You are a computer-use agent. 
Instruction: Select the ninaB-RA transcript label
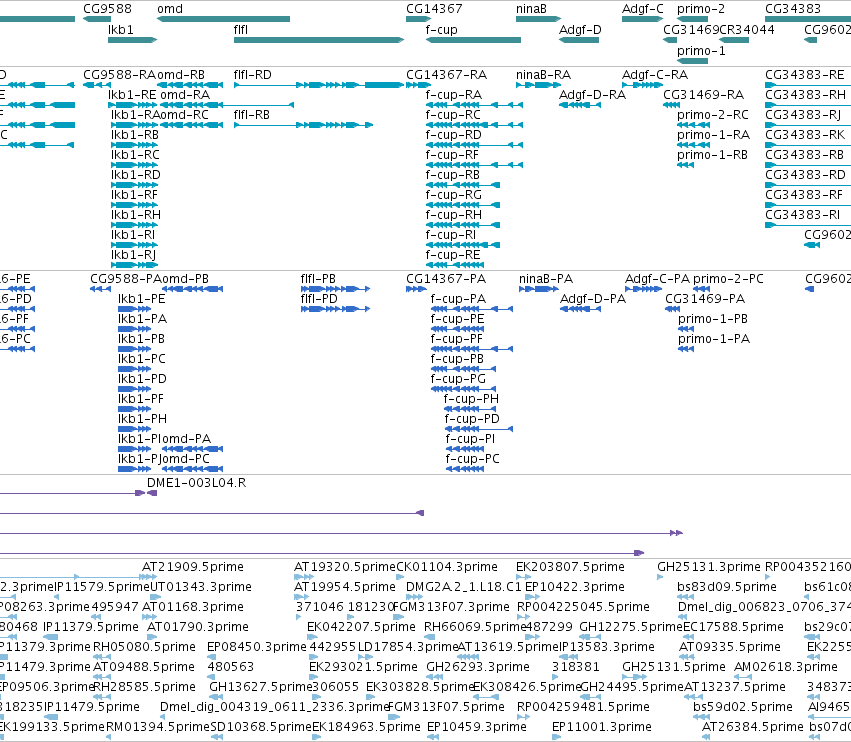coord(543,74)
